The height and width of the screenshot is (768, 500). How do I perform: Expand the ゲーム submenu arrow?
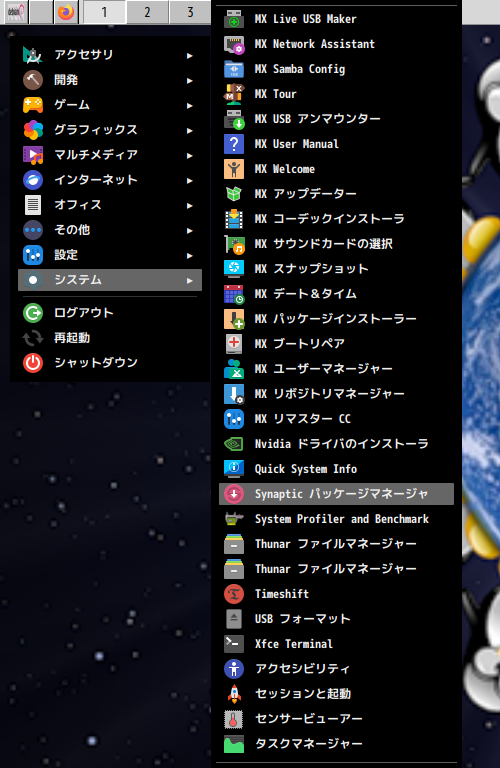190,105
